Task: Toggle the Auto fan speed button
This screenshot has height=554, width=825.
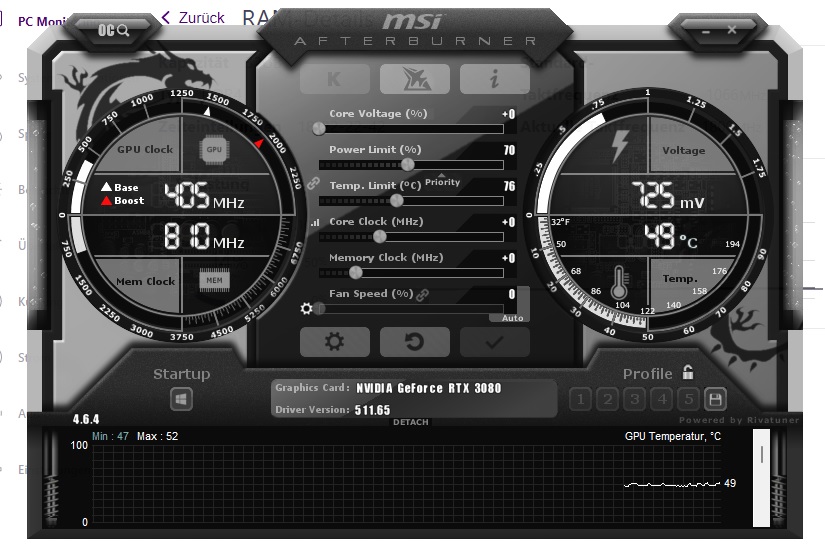Action: [512, 318]
